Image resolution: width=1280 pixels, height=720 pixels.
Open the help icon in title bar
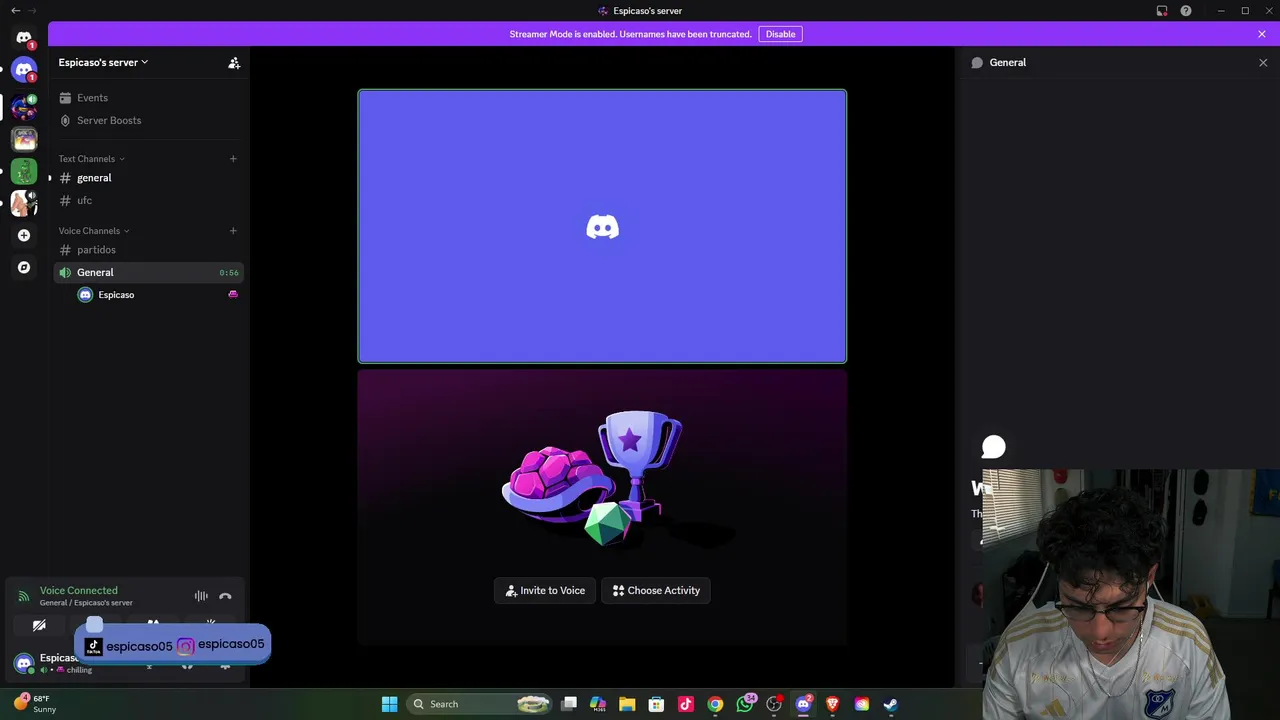(x=1186, y=11)
